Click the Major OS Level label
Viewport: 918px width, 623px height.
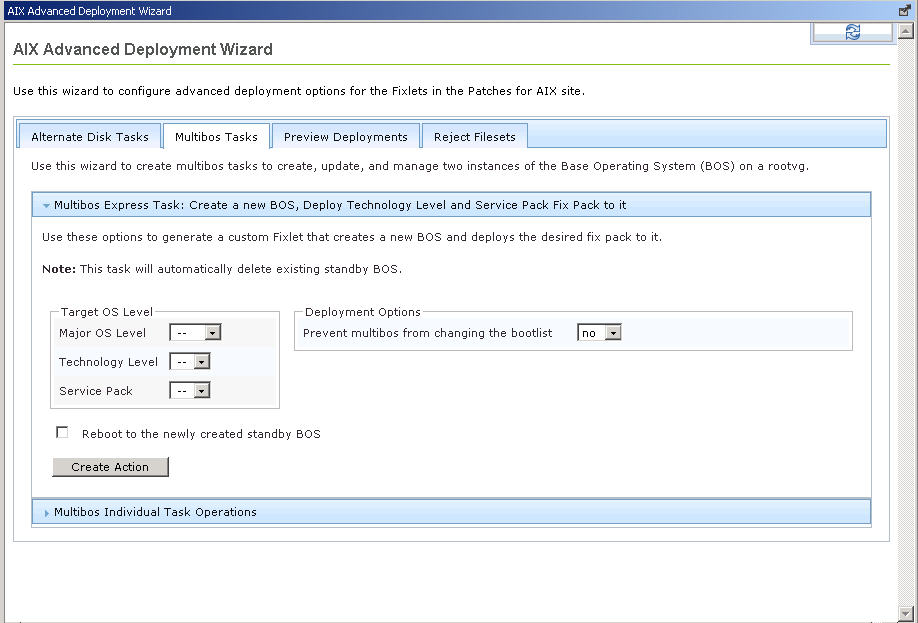(x=102, y=333)
